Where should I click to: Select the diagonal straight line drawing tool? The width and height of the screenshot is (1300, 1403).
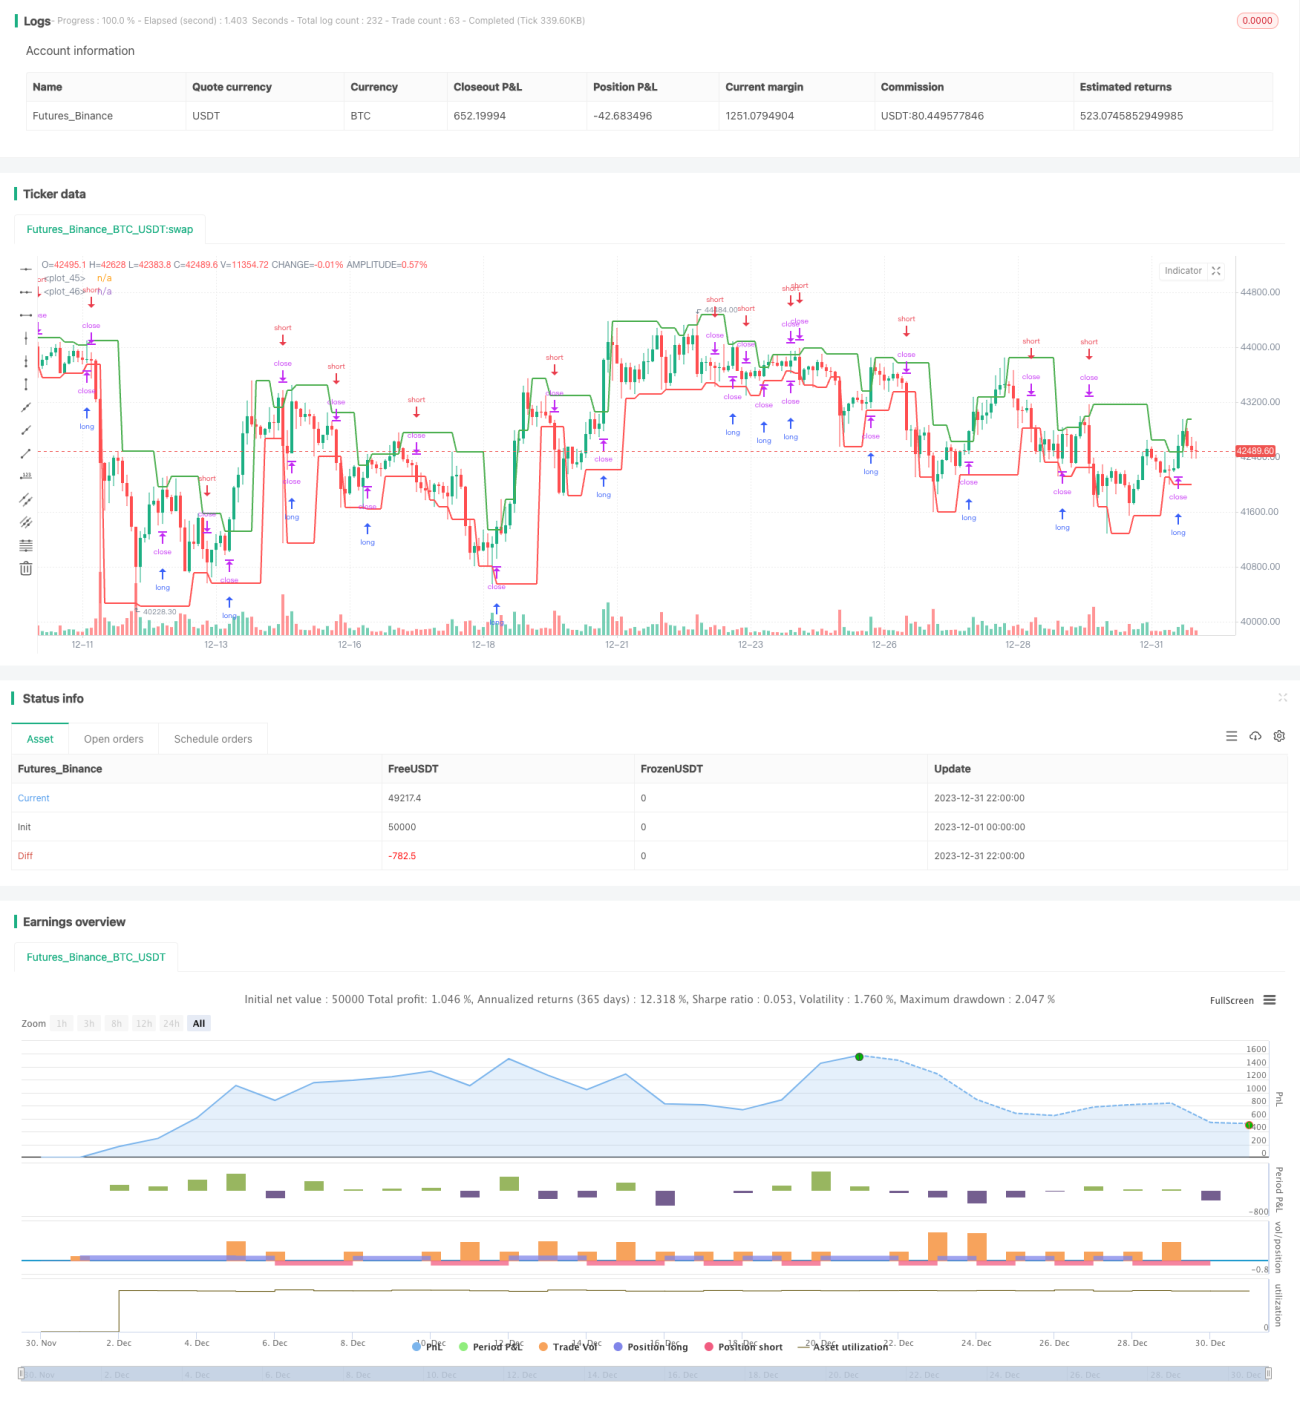click(x=26, y=407)
